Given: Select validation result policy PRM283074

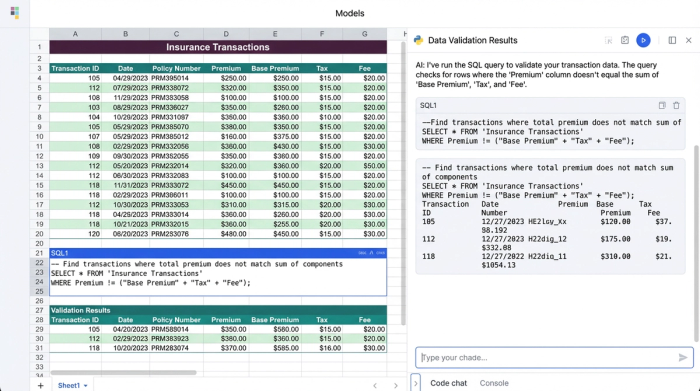Looking at the screenshot, I should (176, 348).
